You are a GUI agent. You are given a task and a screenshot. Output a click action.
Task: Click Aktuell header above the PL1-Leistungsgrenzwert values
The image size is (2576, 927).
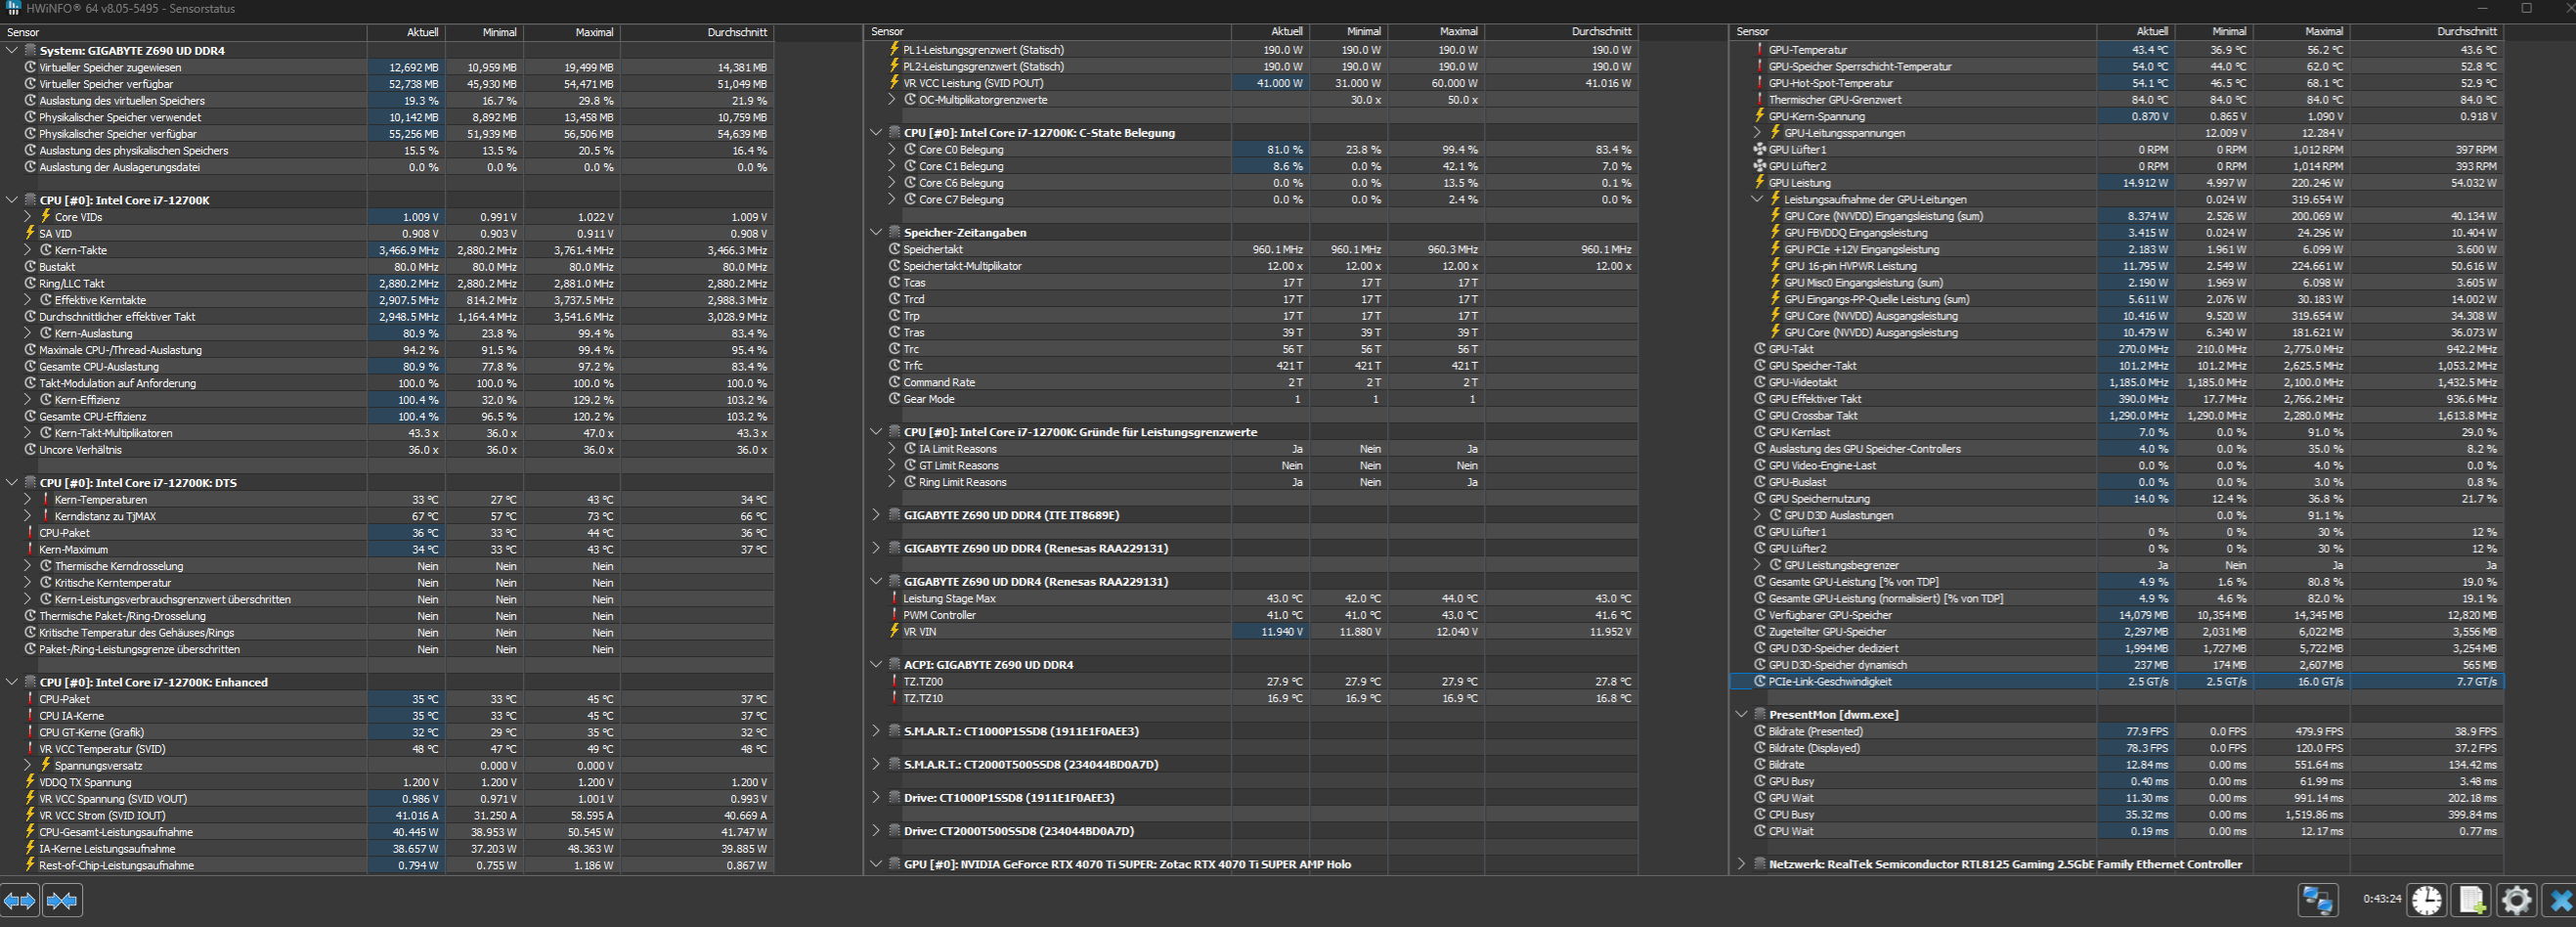(x=1271, y=32)
